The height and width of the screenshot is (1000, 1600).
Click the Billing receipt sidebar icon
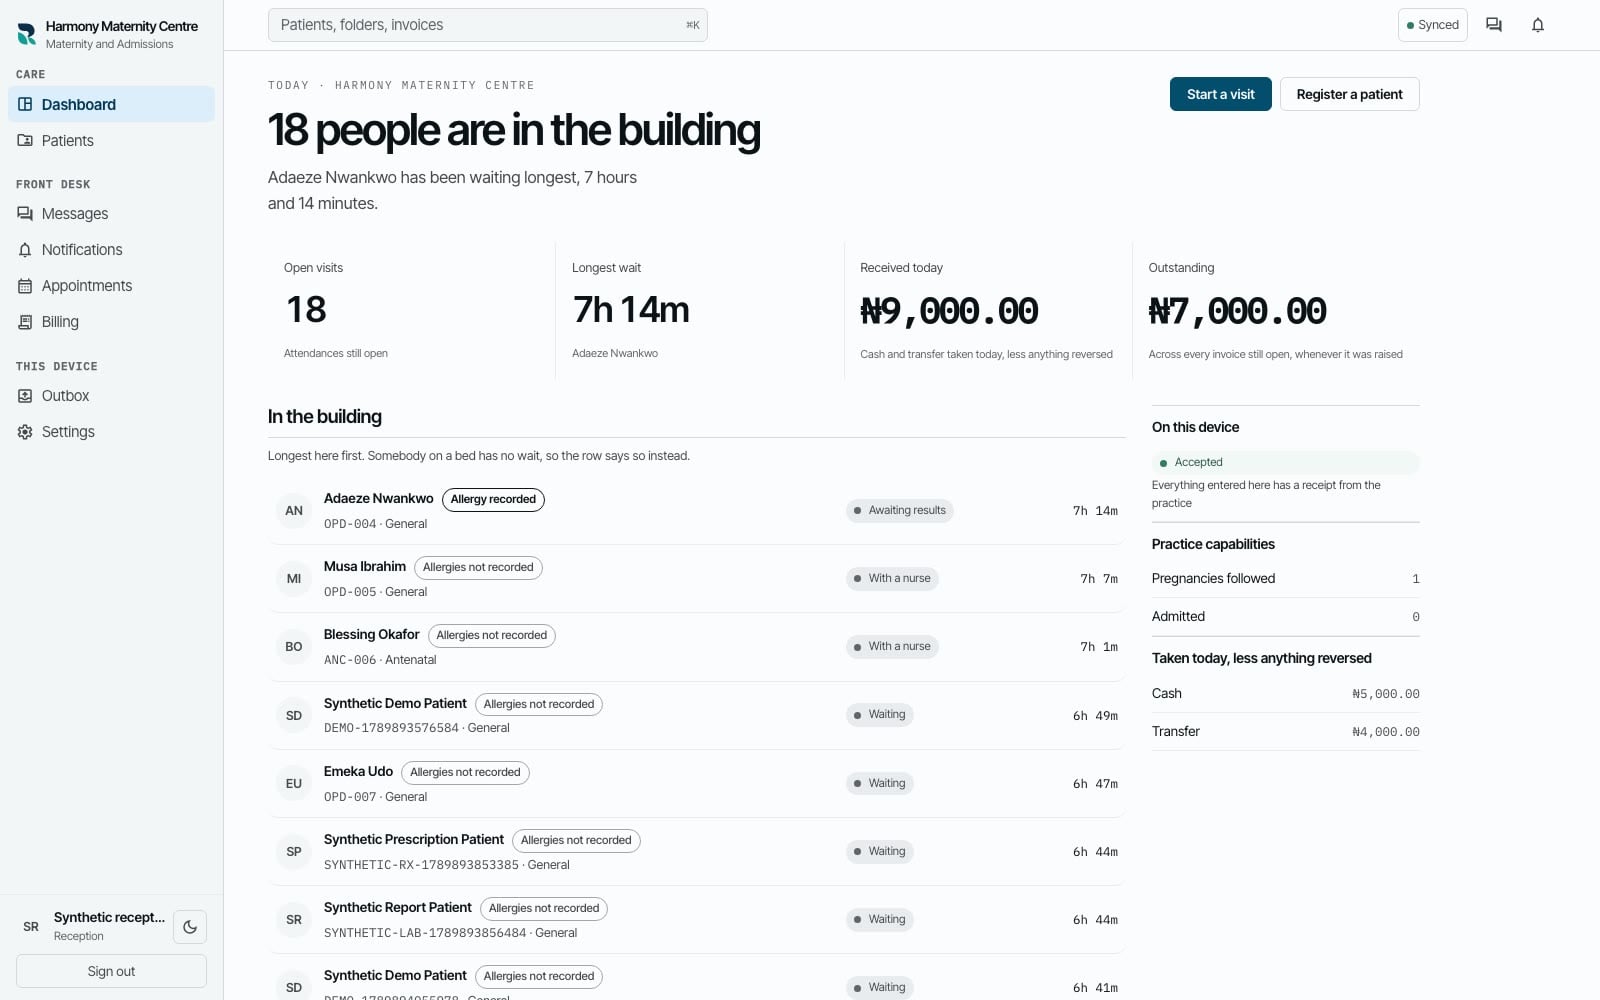[x=25, y=321]
